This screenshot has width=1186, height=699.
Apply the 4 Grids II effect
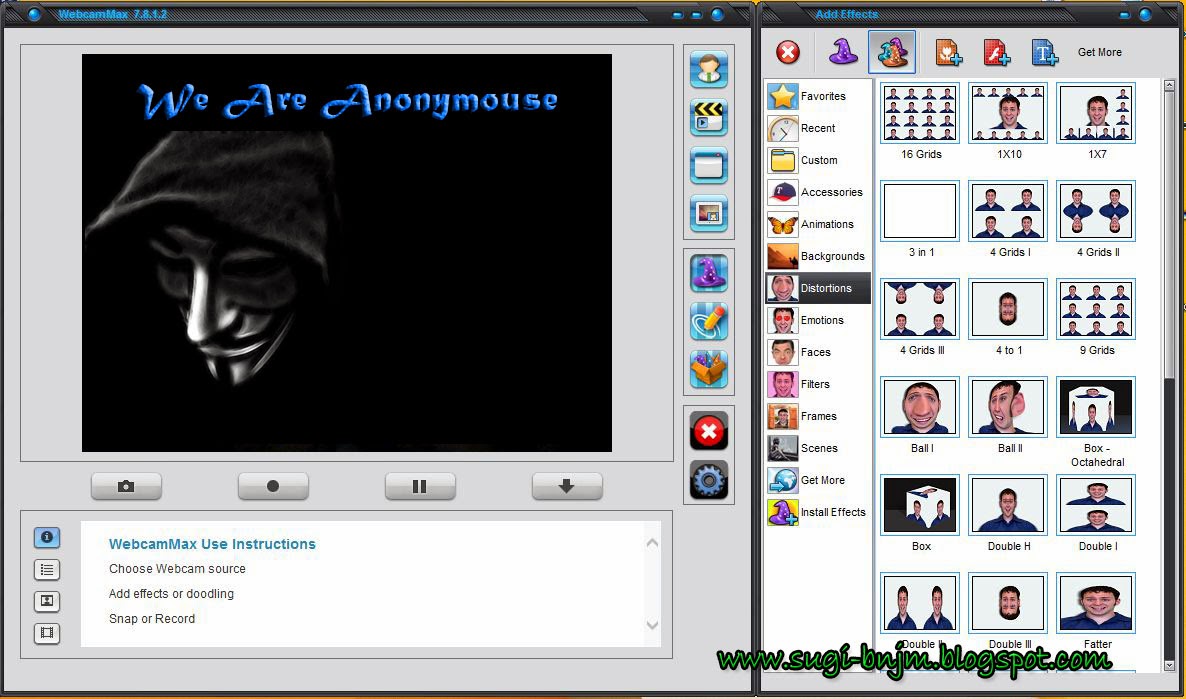click(x=1096, y=211)
